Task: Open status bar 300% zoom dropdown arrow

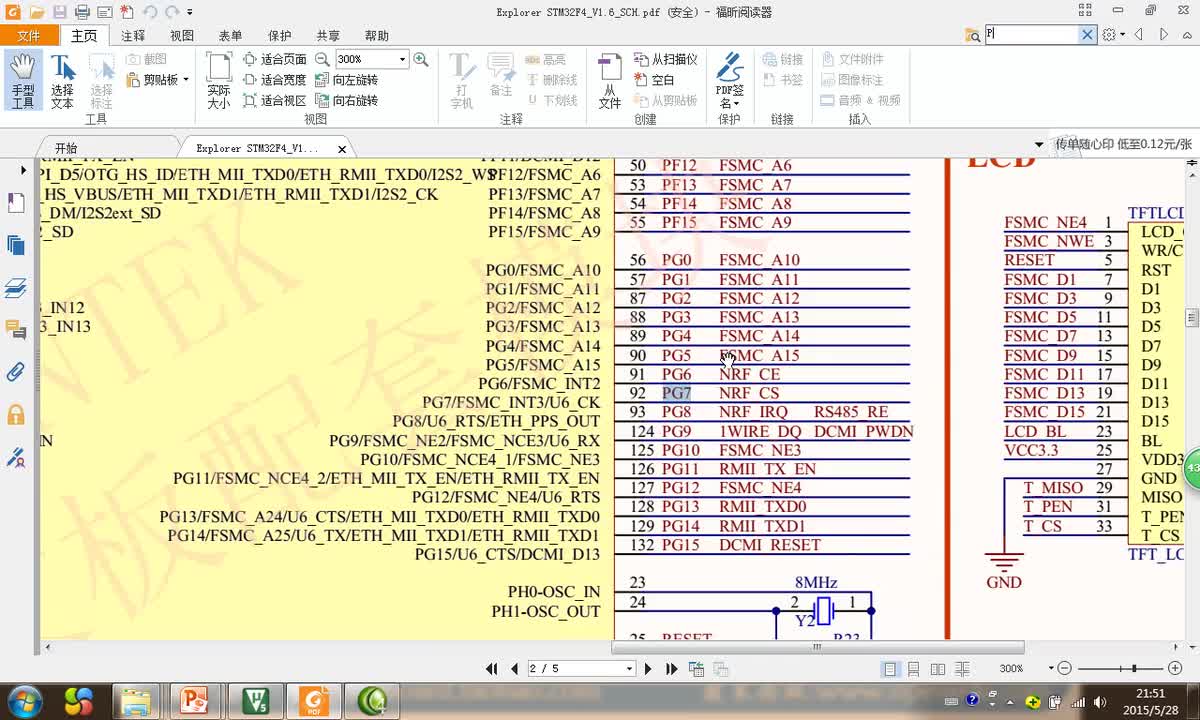Action: pyautogui.click(x=1051, y=668)
